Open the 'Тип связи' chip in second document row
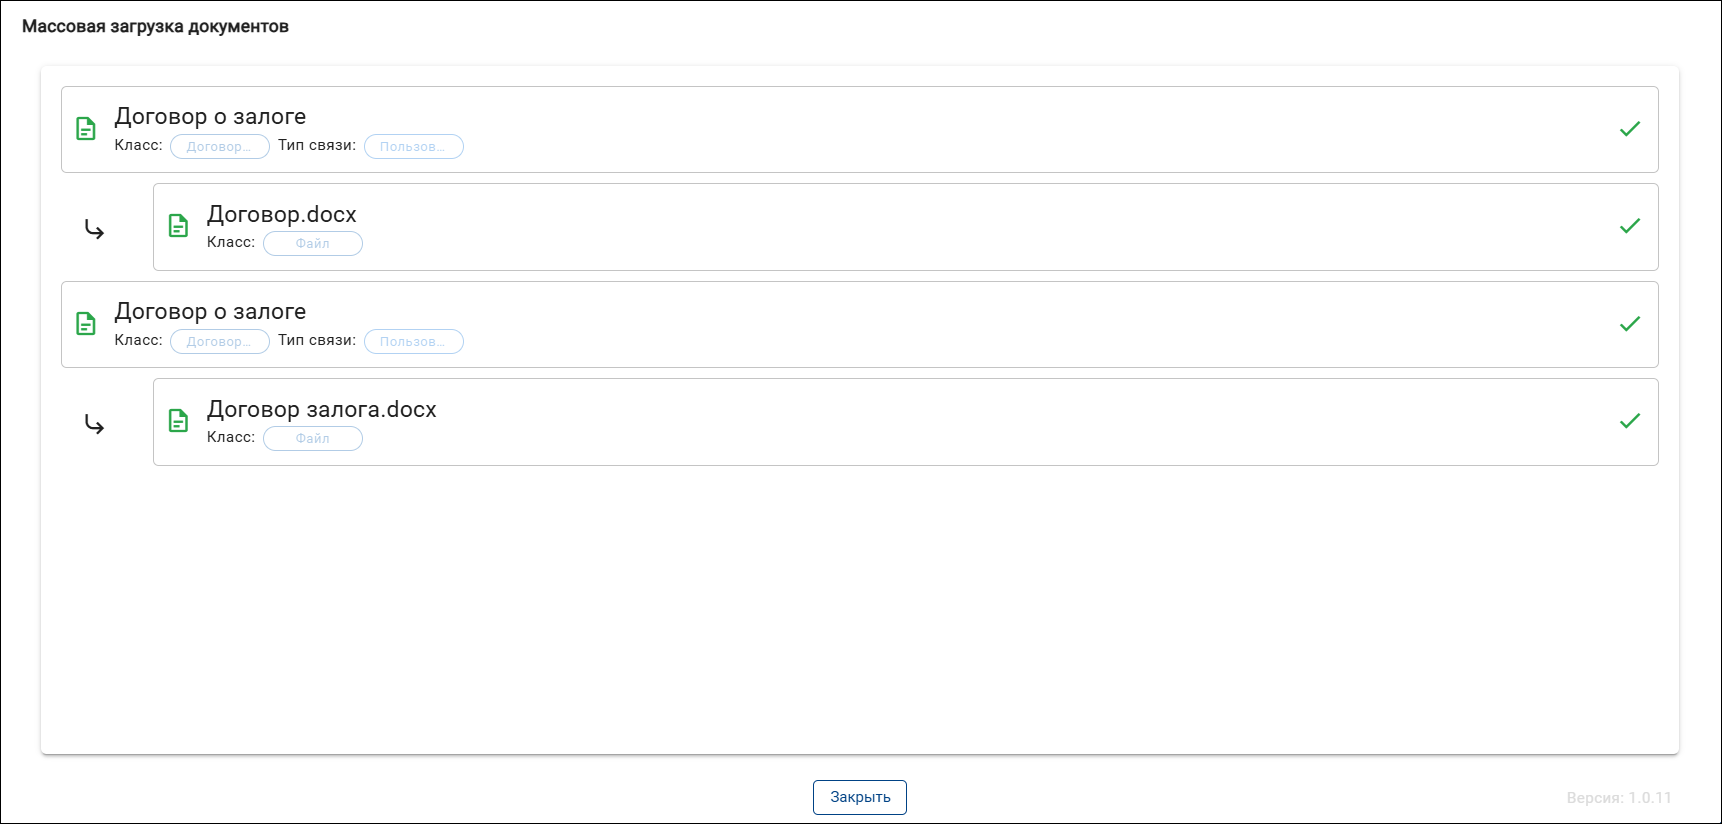The image size is (1722, 824). (414, 341)
